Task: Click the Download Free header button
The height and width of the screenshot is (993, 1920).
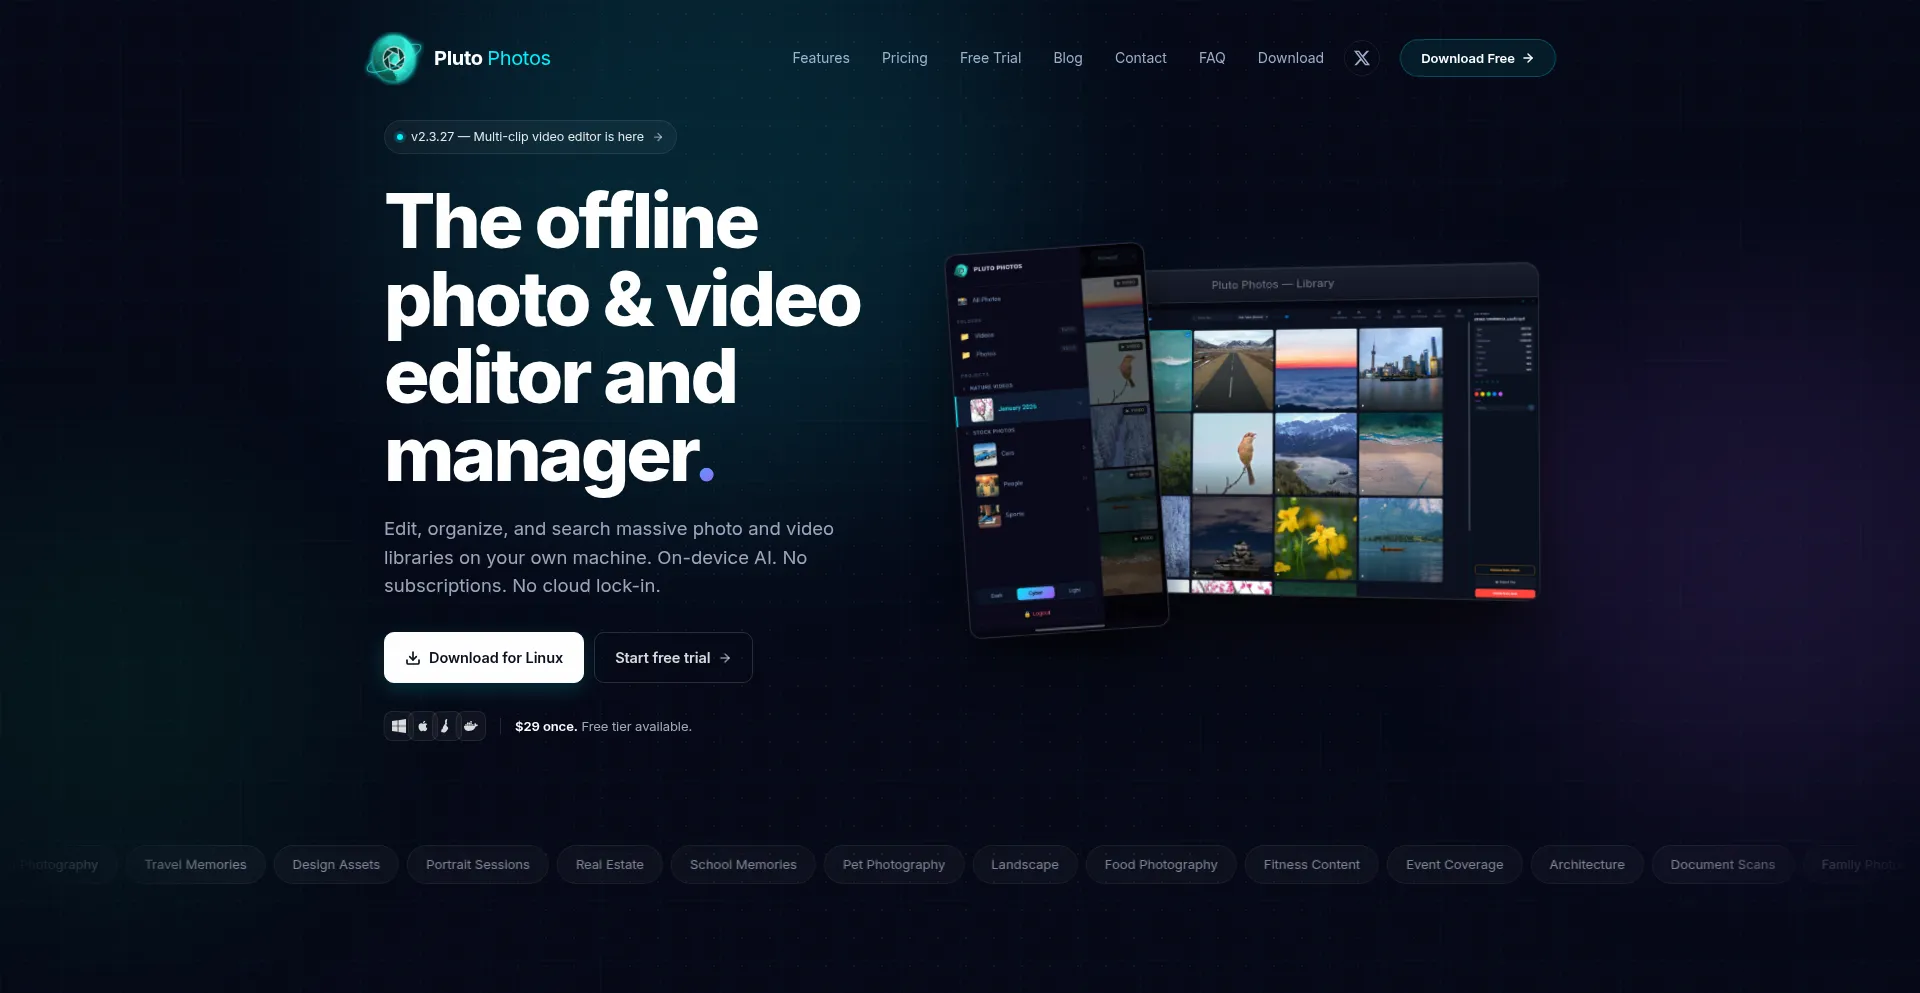Action: tap(1477, 58)
